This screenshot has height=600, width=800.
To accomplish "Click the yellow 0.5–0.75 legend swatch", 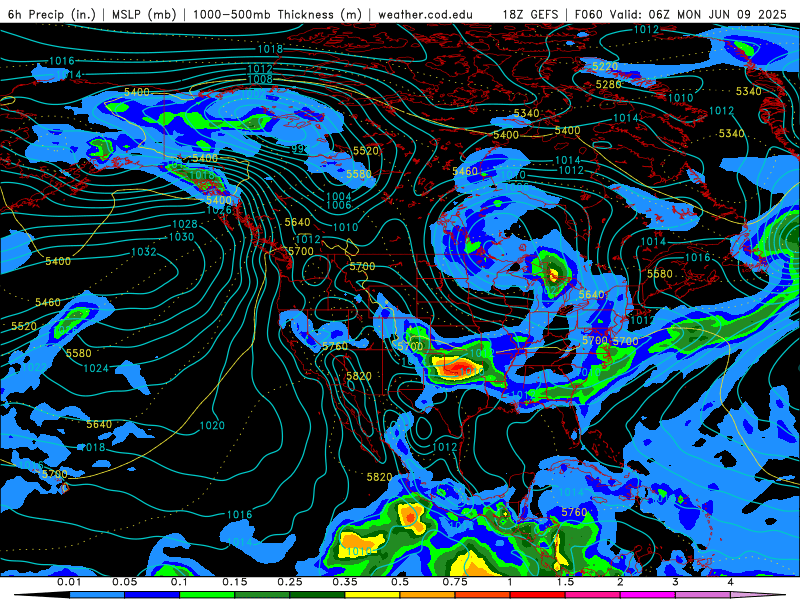I will tap(372, 595).
